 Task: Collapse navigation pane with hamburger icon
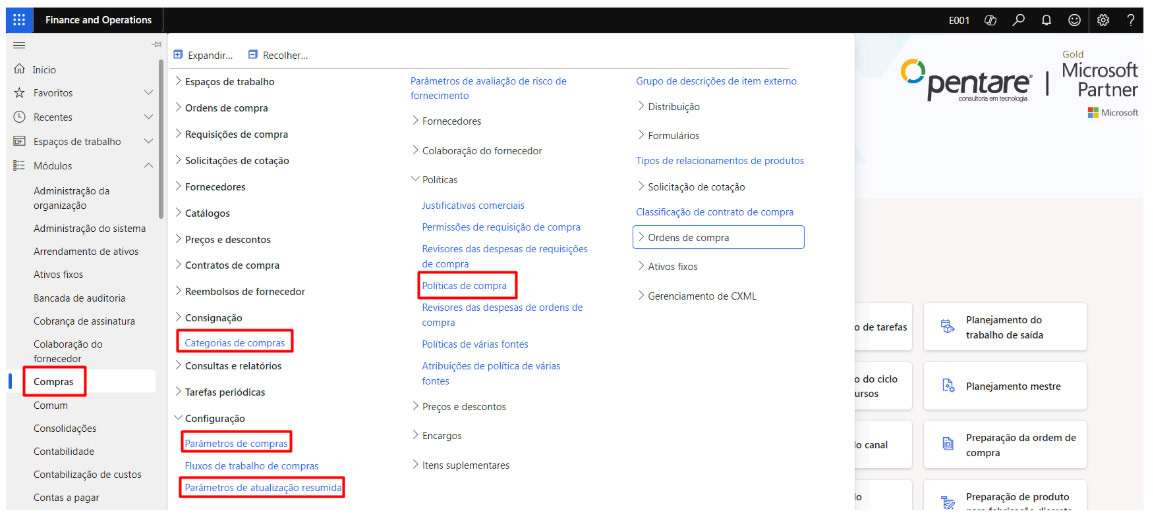point(18,45)
